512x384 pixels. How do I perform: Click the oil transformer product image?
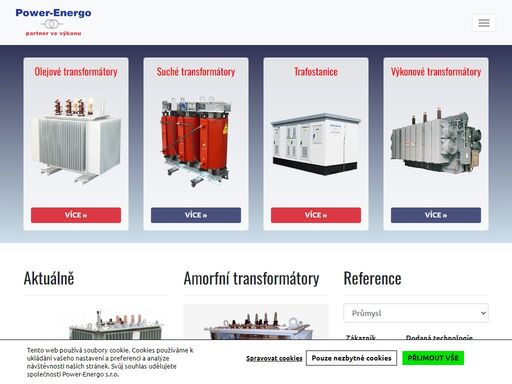76,140
